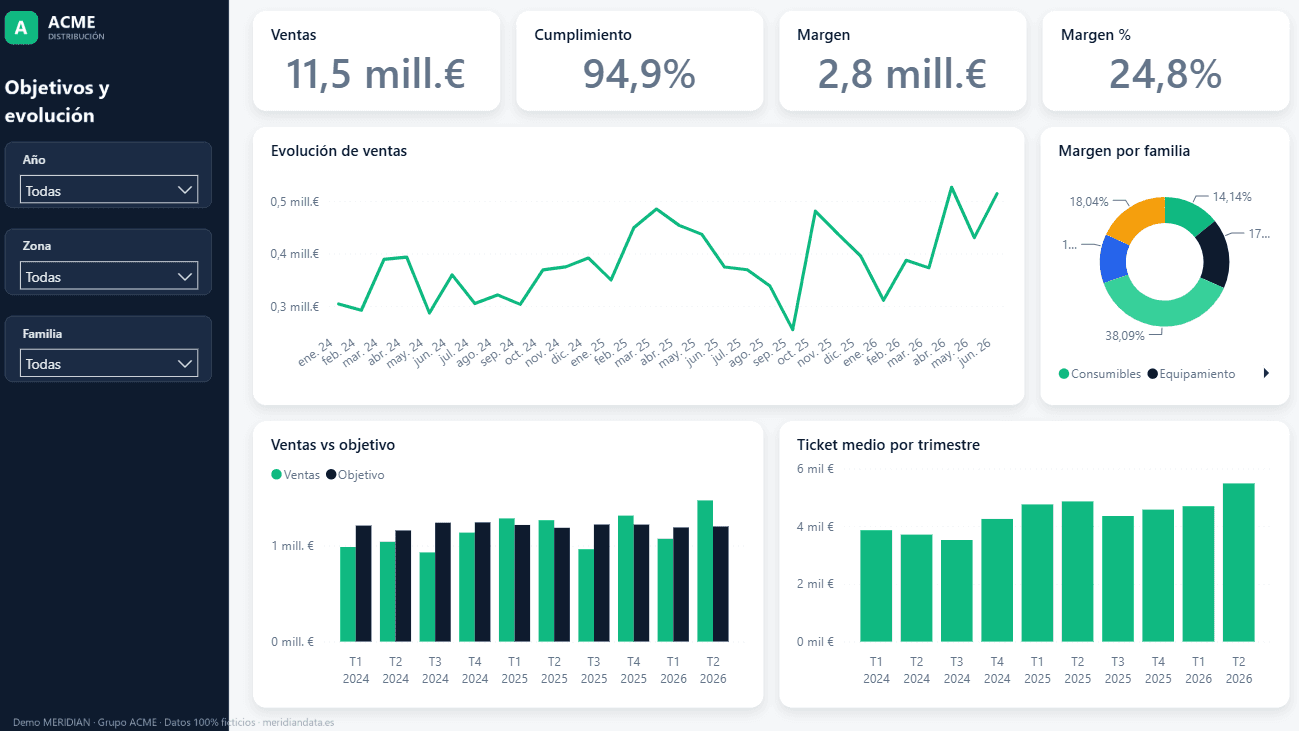Click the ene. 24 axis label
The width and height of the screenshot is (1299, 731).
[317, 353]
